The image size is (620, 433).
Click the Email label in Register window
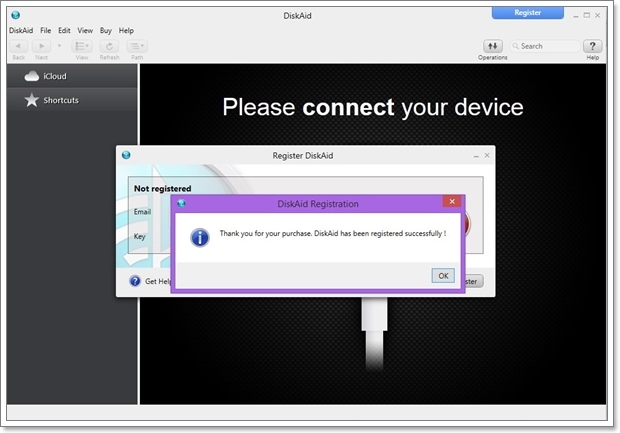142,212
